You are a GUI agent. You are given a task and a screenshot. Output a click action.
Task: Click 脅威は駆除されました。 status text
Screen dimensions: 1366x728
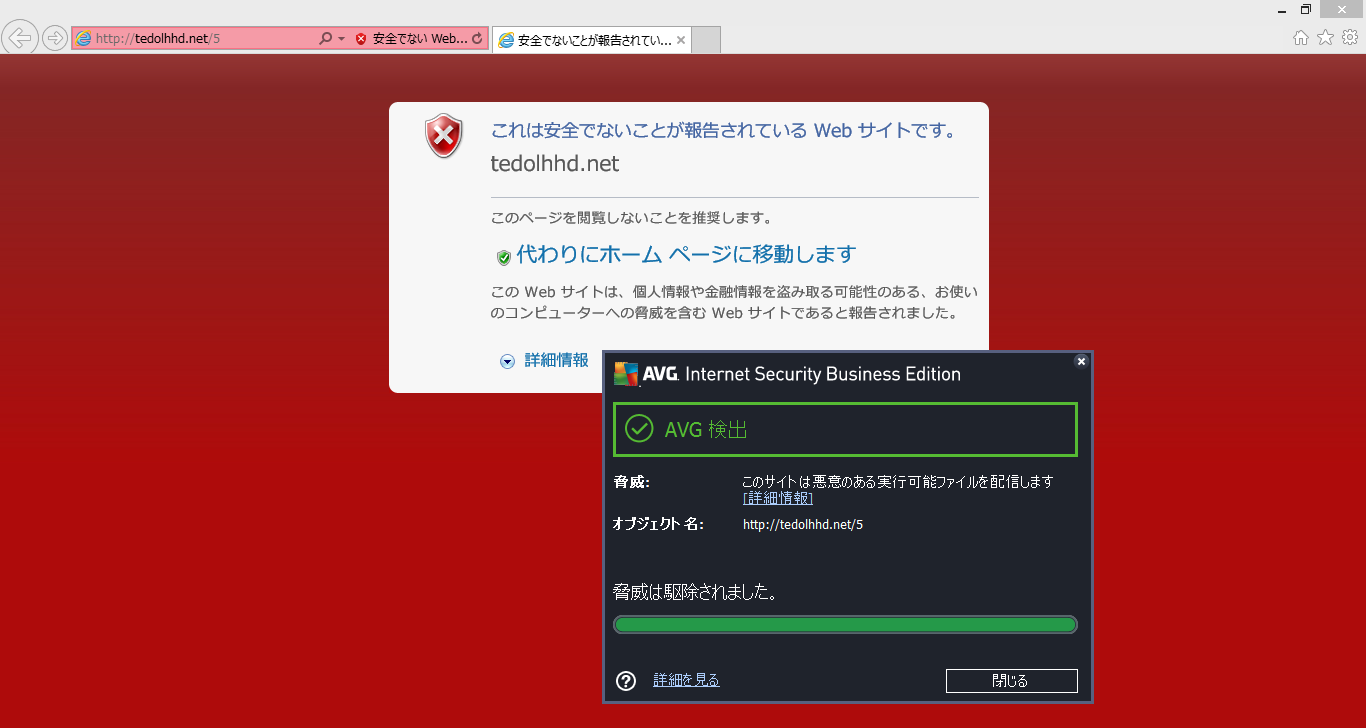pos(696,592)
